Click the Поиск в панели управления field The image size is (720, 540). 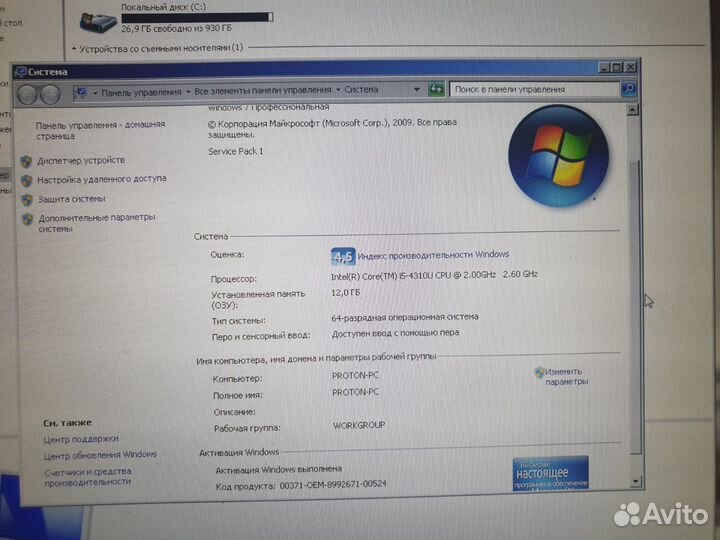(x=534, y=90)
